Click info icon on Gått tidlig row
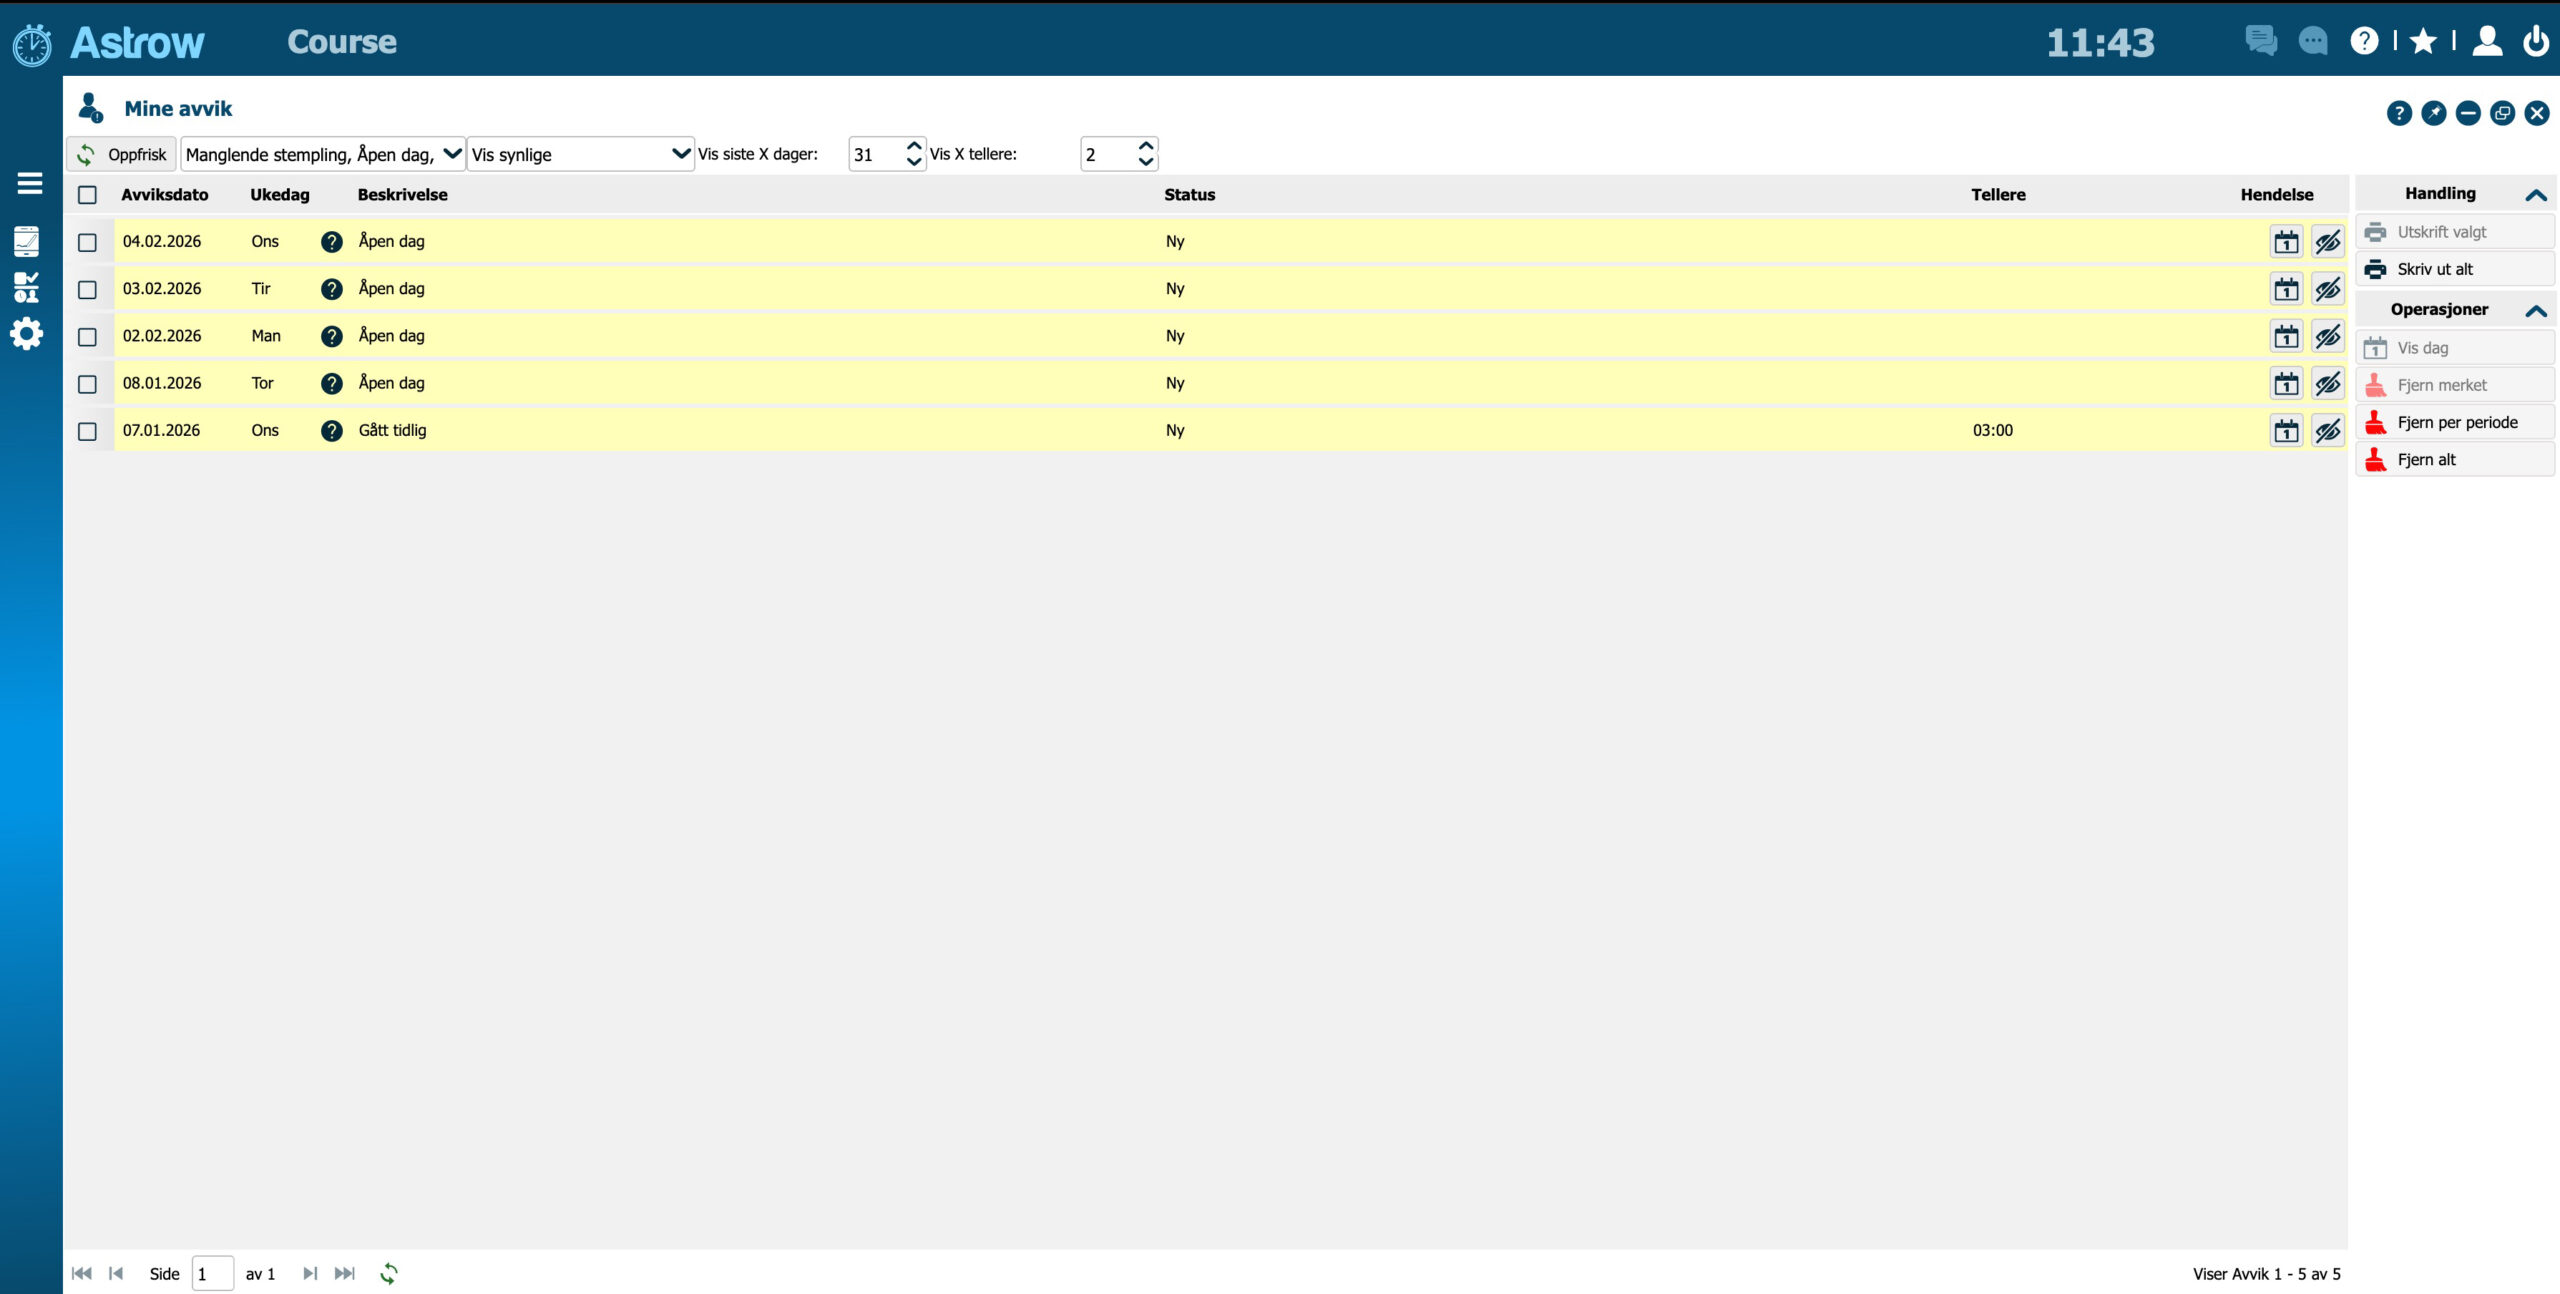Image resolution: width=2560 pixels, height=1294 pixels. point(332,431)
